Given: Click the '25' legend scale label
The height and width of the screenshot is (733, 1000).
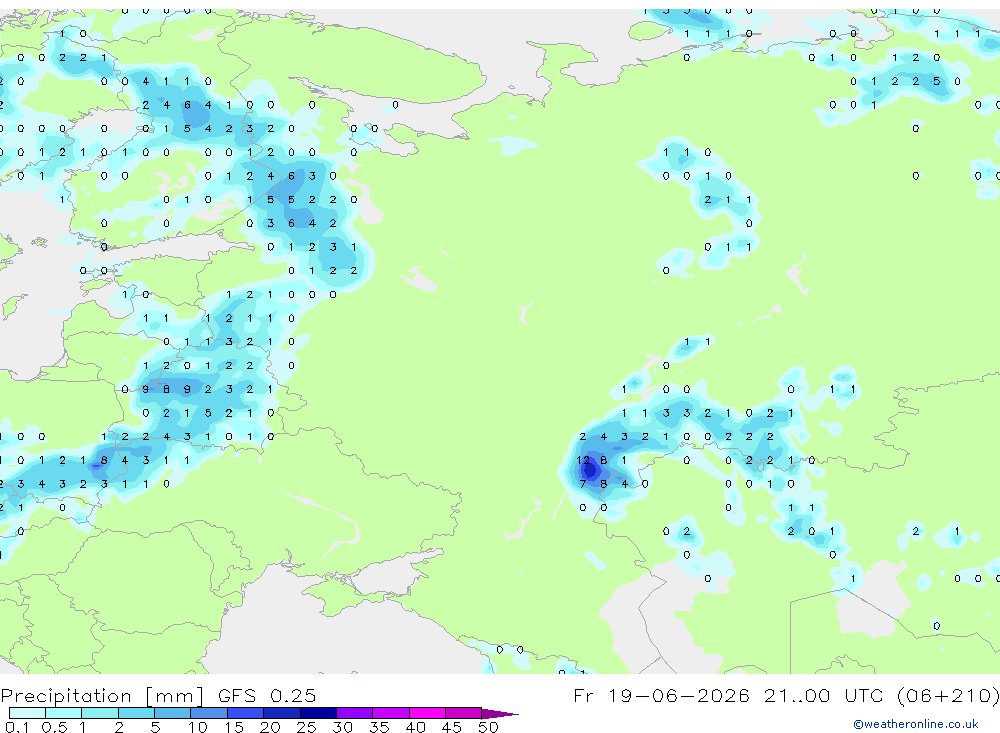Looking at the screenshot, I should tap(306, 727).
